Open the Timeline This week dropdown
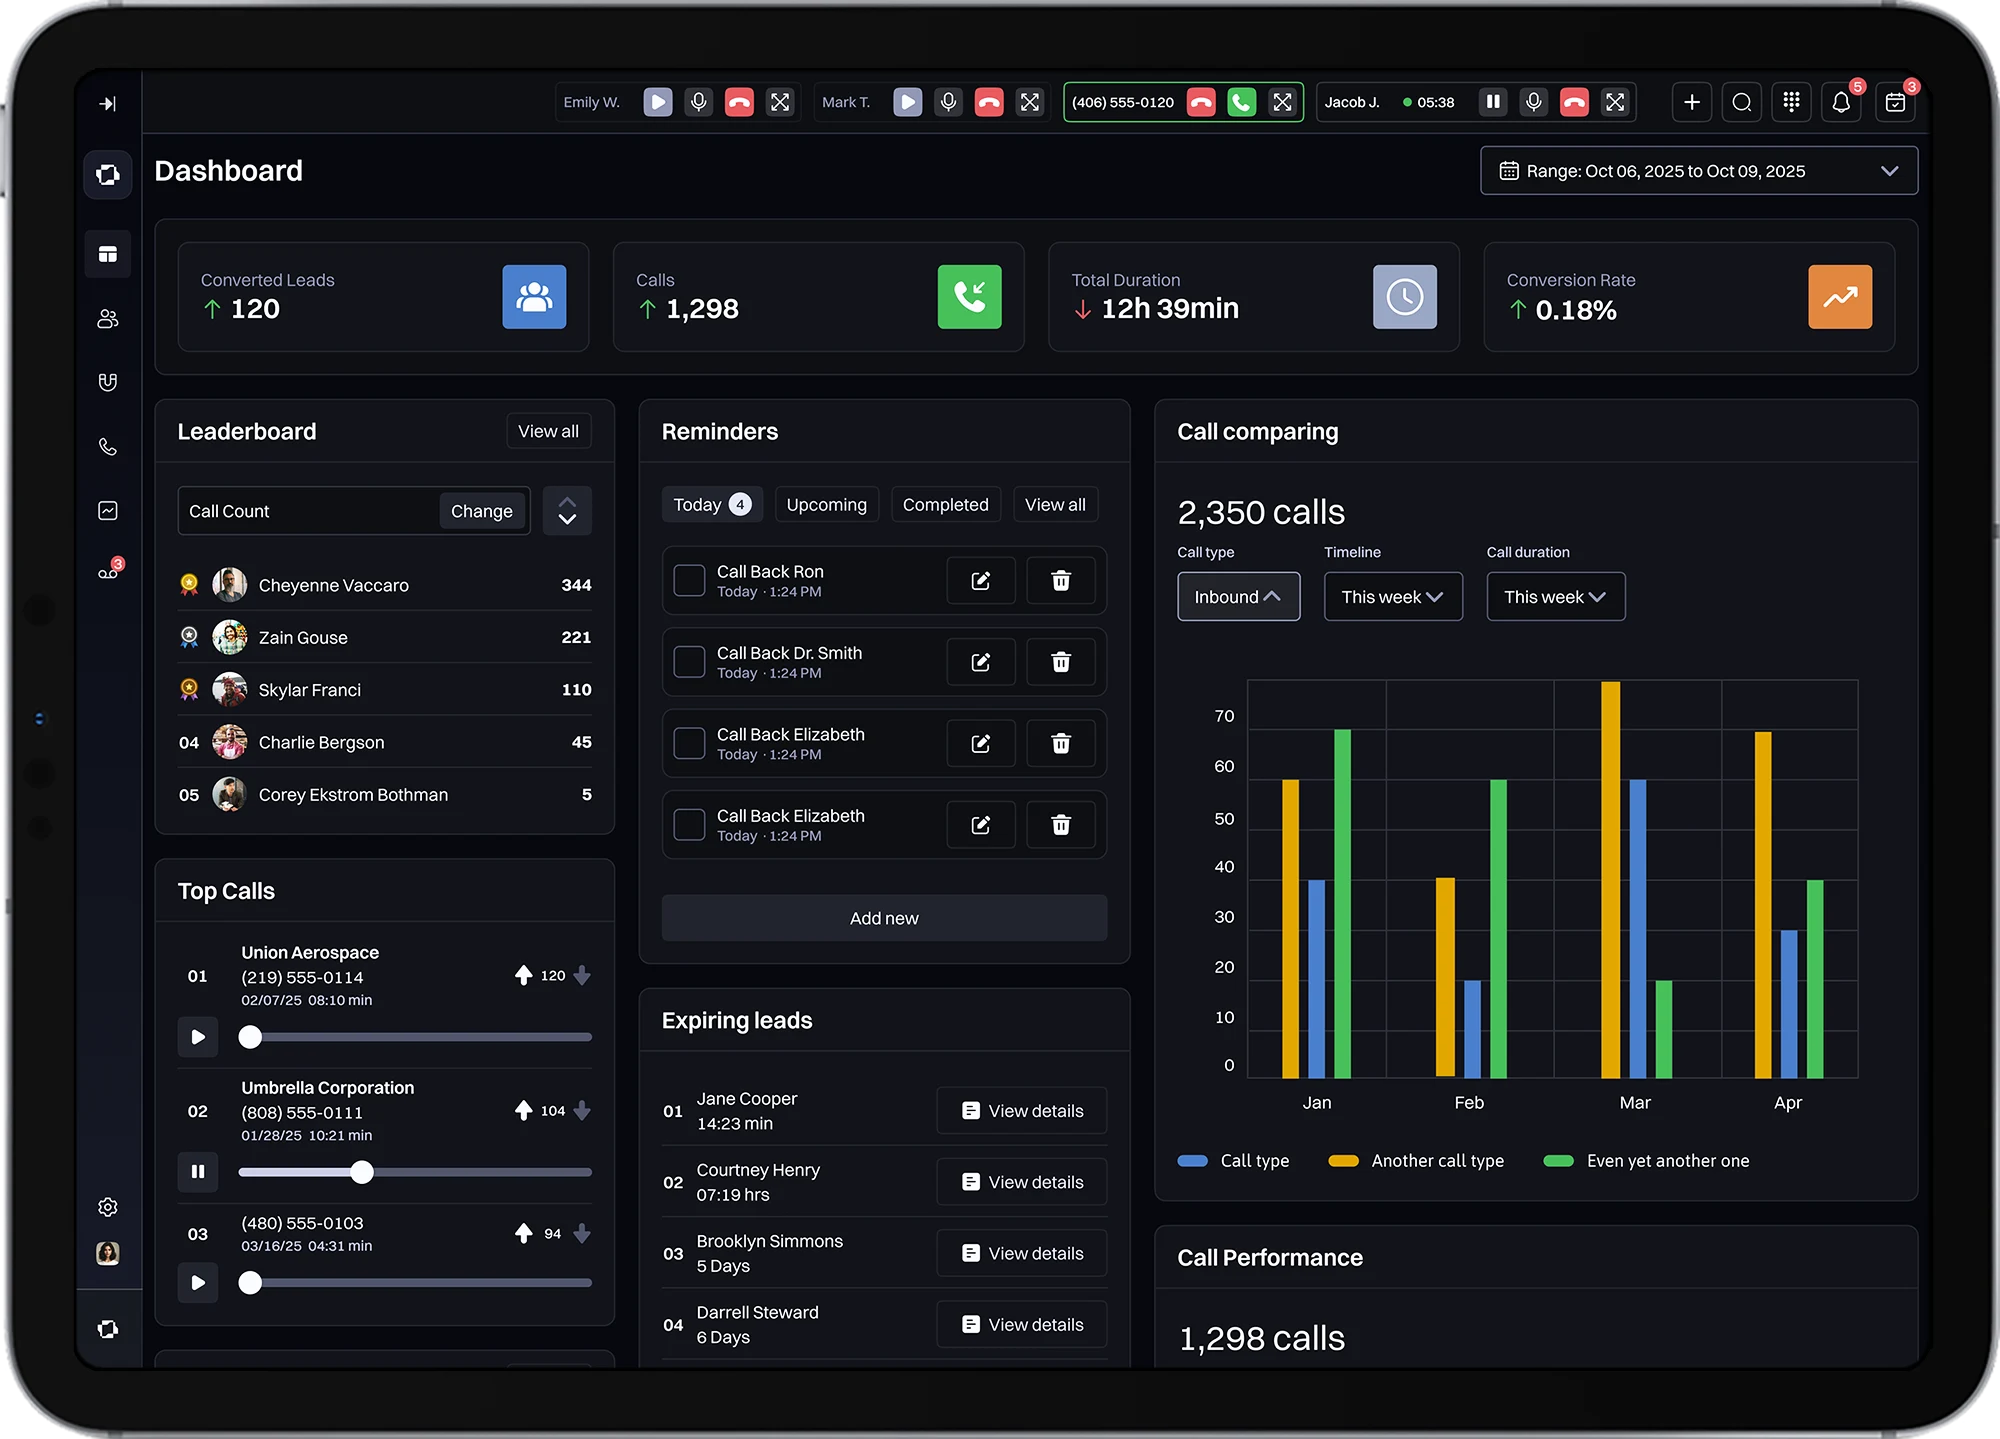The height and width of the screenshot is (1439, 2000). 1393,597
